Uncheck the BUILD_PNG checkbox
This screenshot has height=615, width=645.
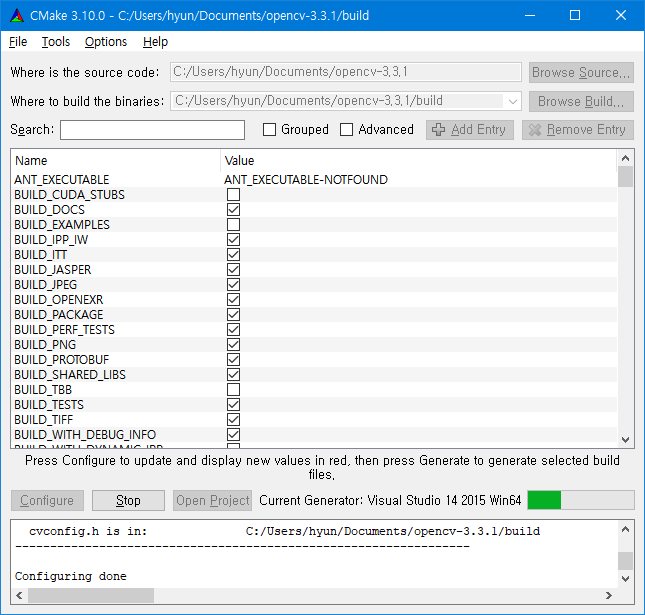(233, 345)
